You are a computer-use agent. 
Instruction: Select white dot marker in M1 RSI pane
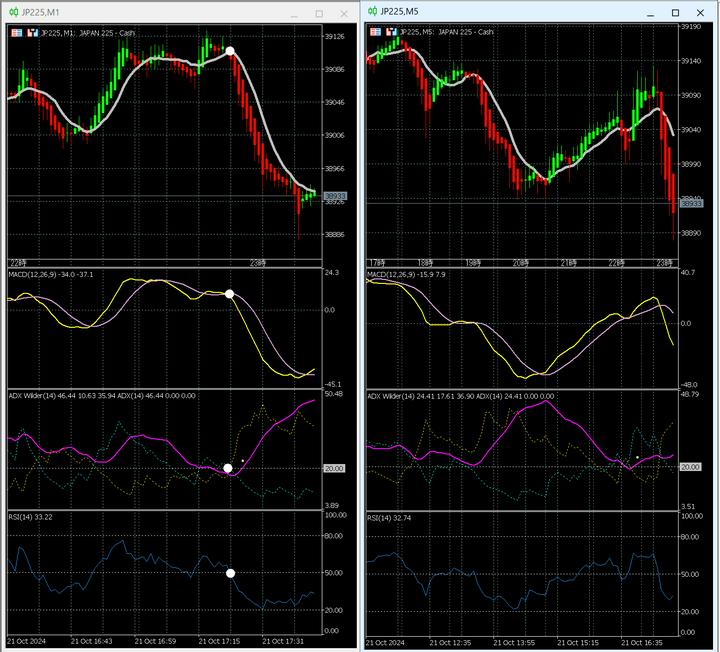[x=230, y=573]
